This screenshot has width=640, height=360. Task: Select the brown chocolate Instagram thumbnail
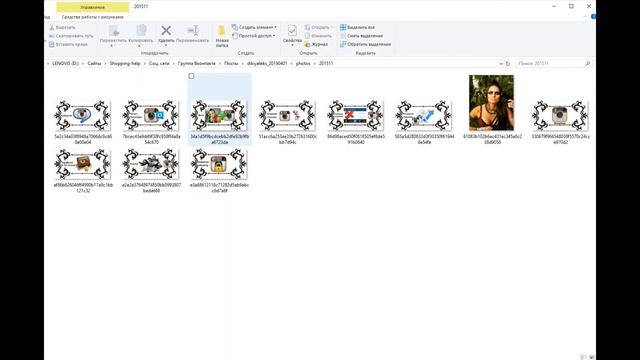pos(83,164)
